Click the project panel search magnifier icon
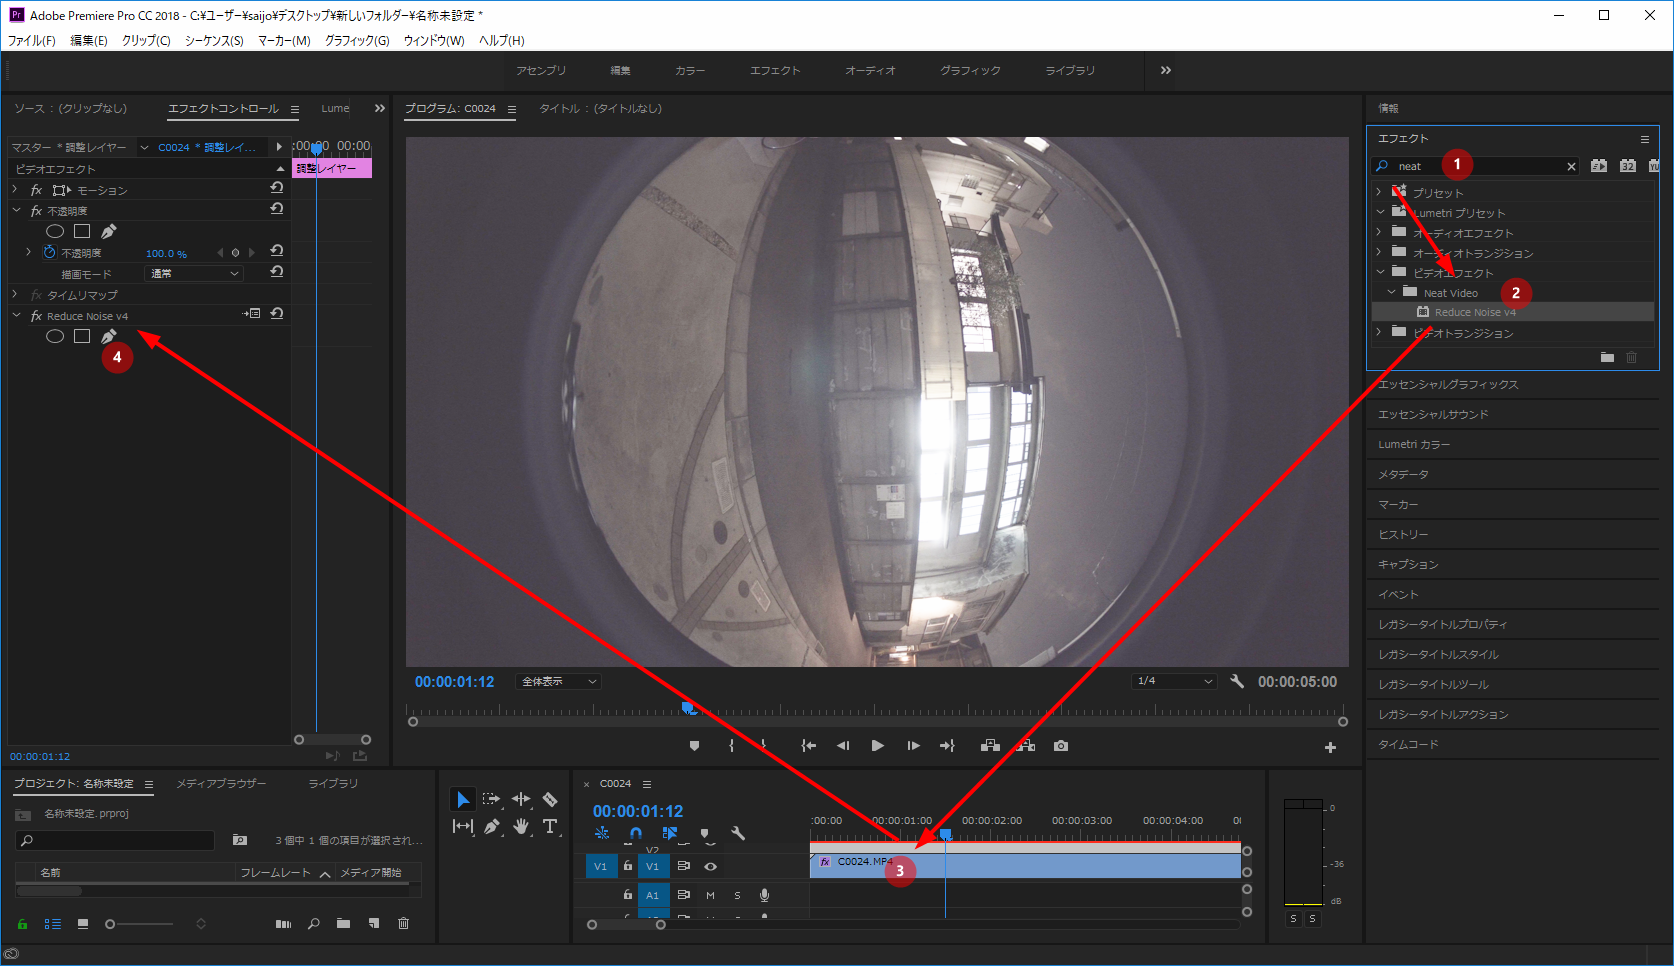This screenshot has width=1674, height=966. coord(313,923)
